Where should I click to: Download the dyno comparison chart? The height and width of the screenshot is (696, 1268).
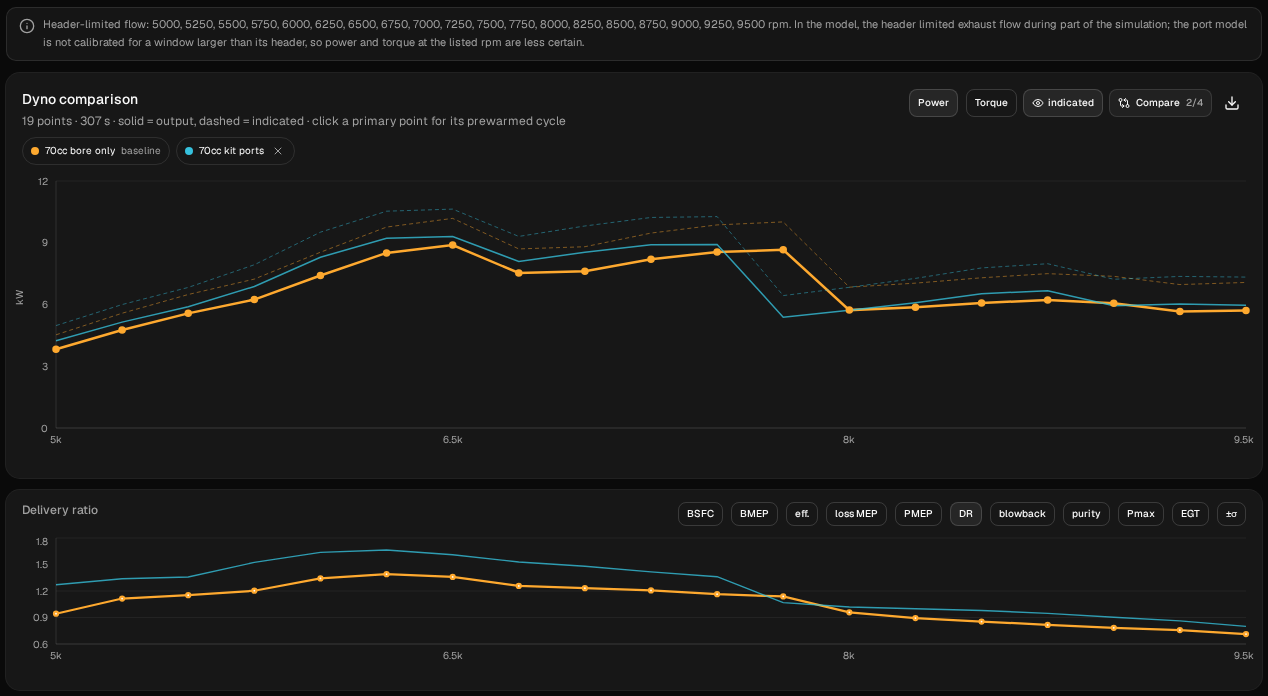point(1232,103)
